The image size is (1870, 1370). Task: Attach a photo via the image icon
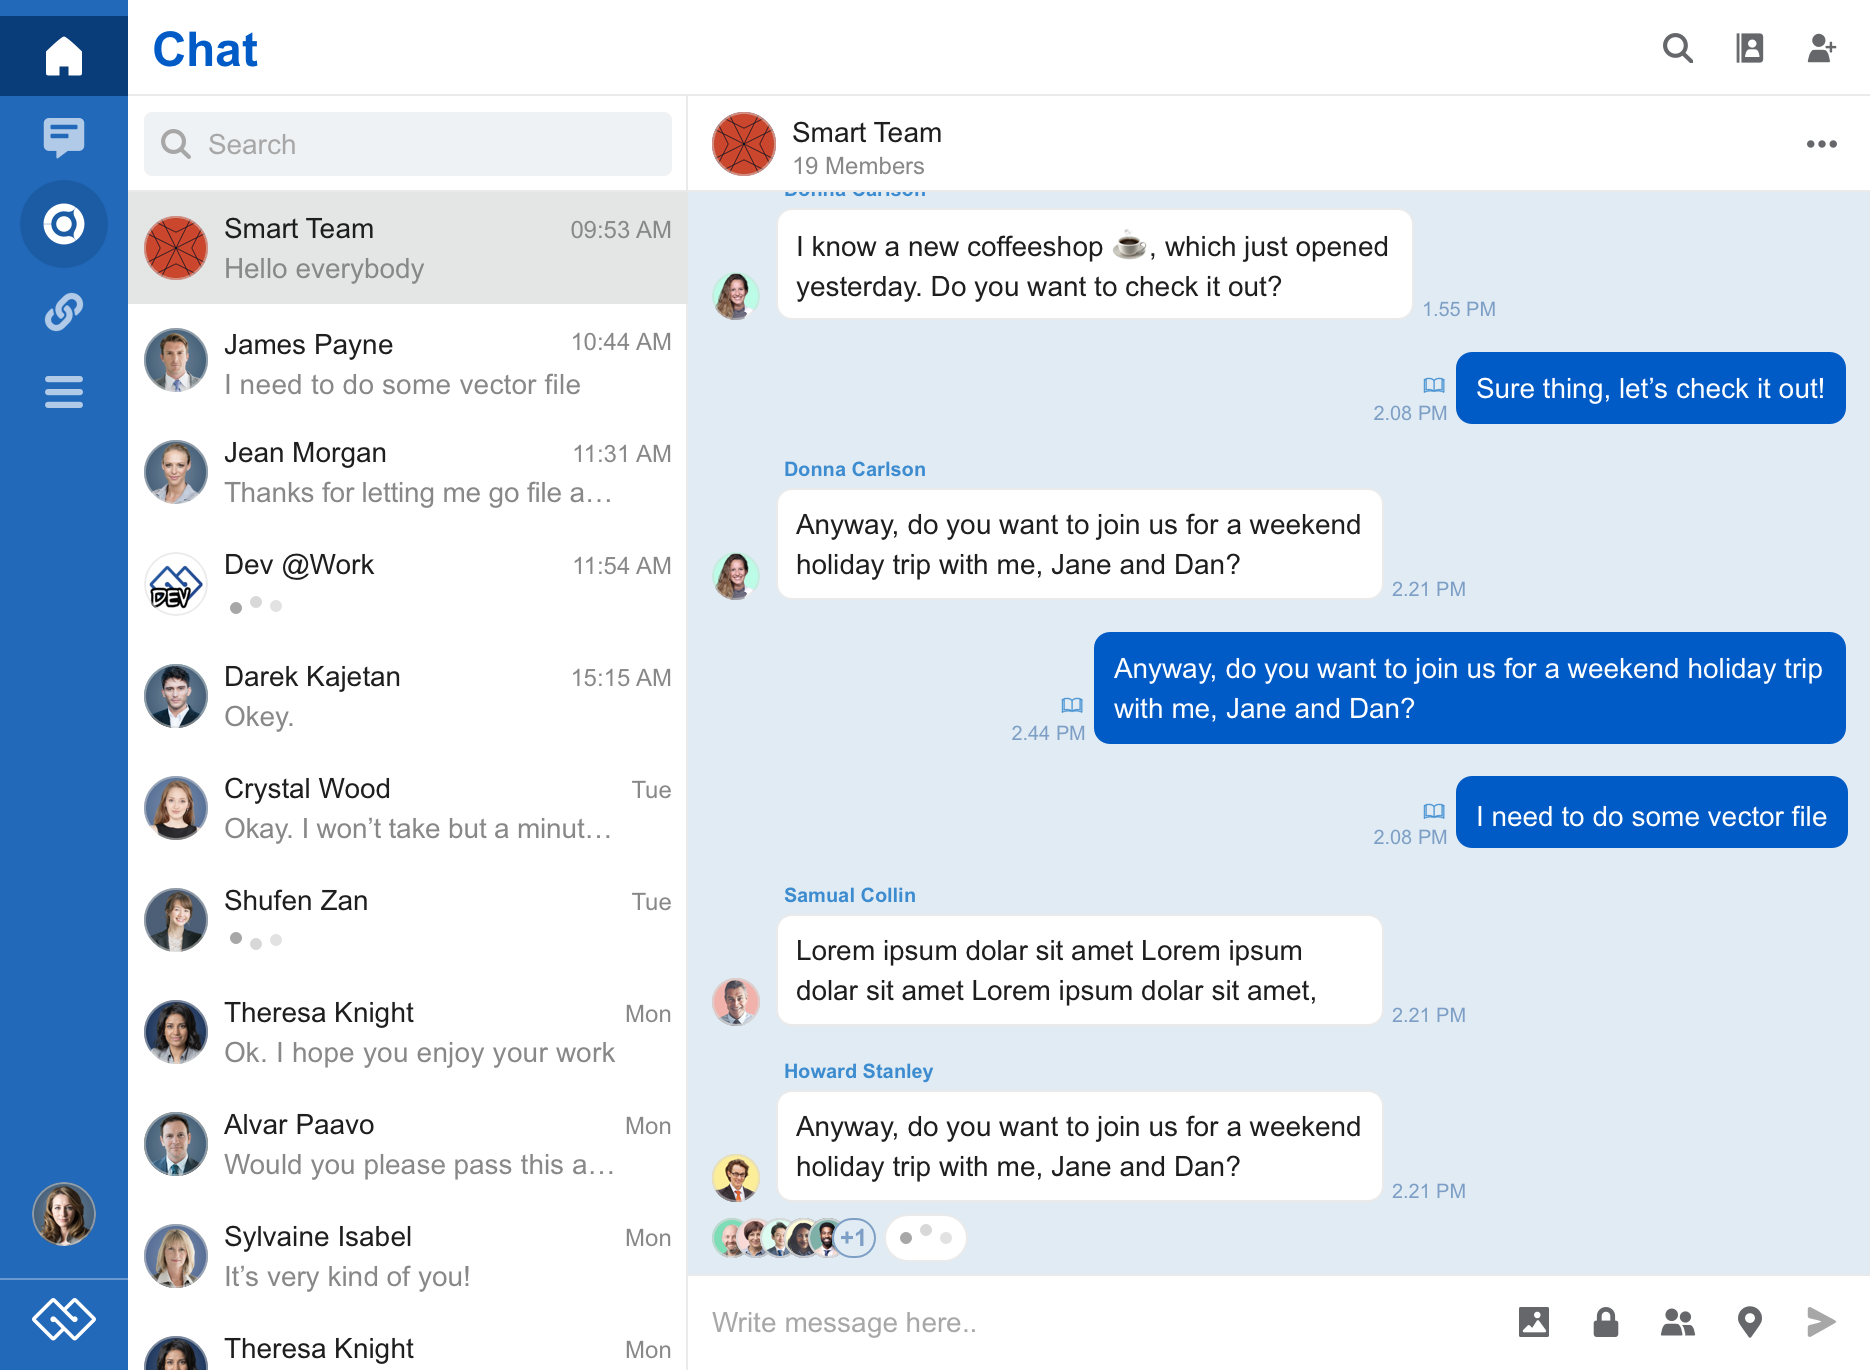(x=1533, y=1322)
